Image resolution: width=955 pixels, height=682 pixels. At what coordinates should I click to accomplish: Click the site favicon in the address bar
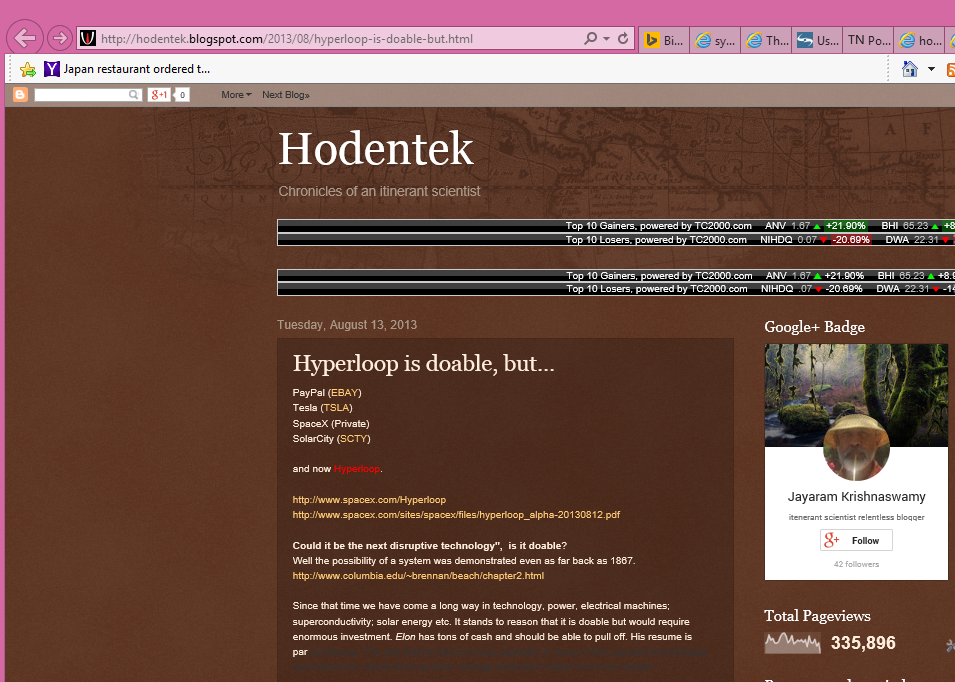pos(88,38)
